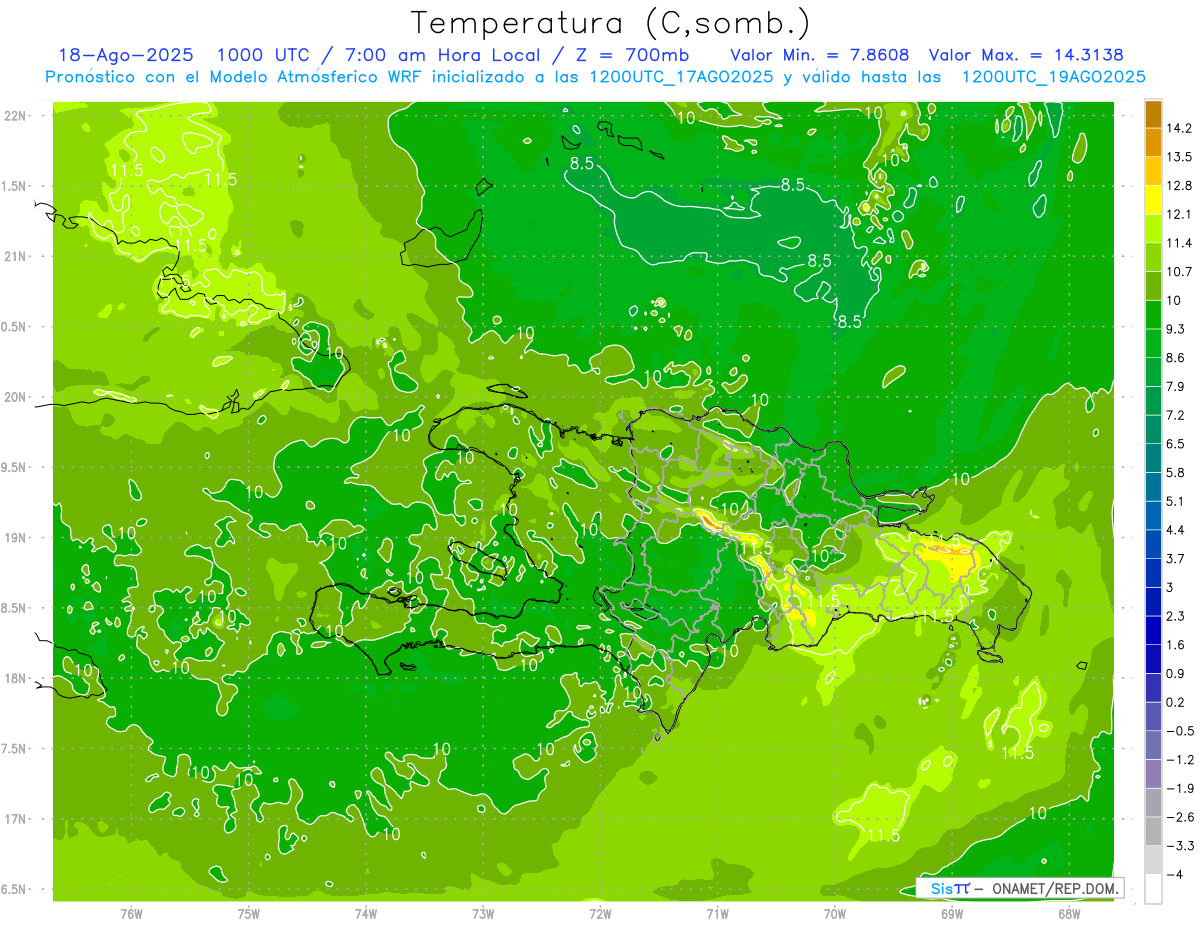Click longitude axis label '69W'
Viewport: 1200px width, 927px height.
(x=952, y=913)
